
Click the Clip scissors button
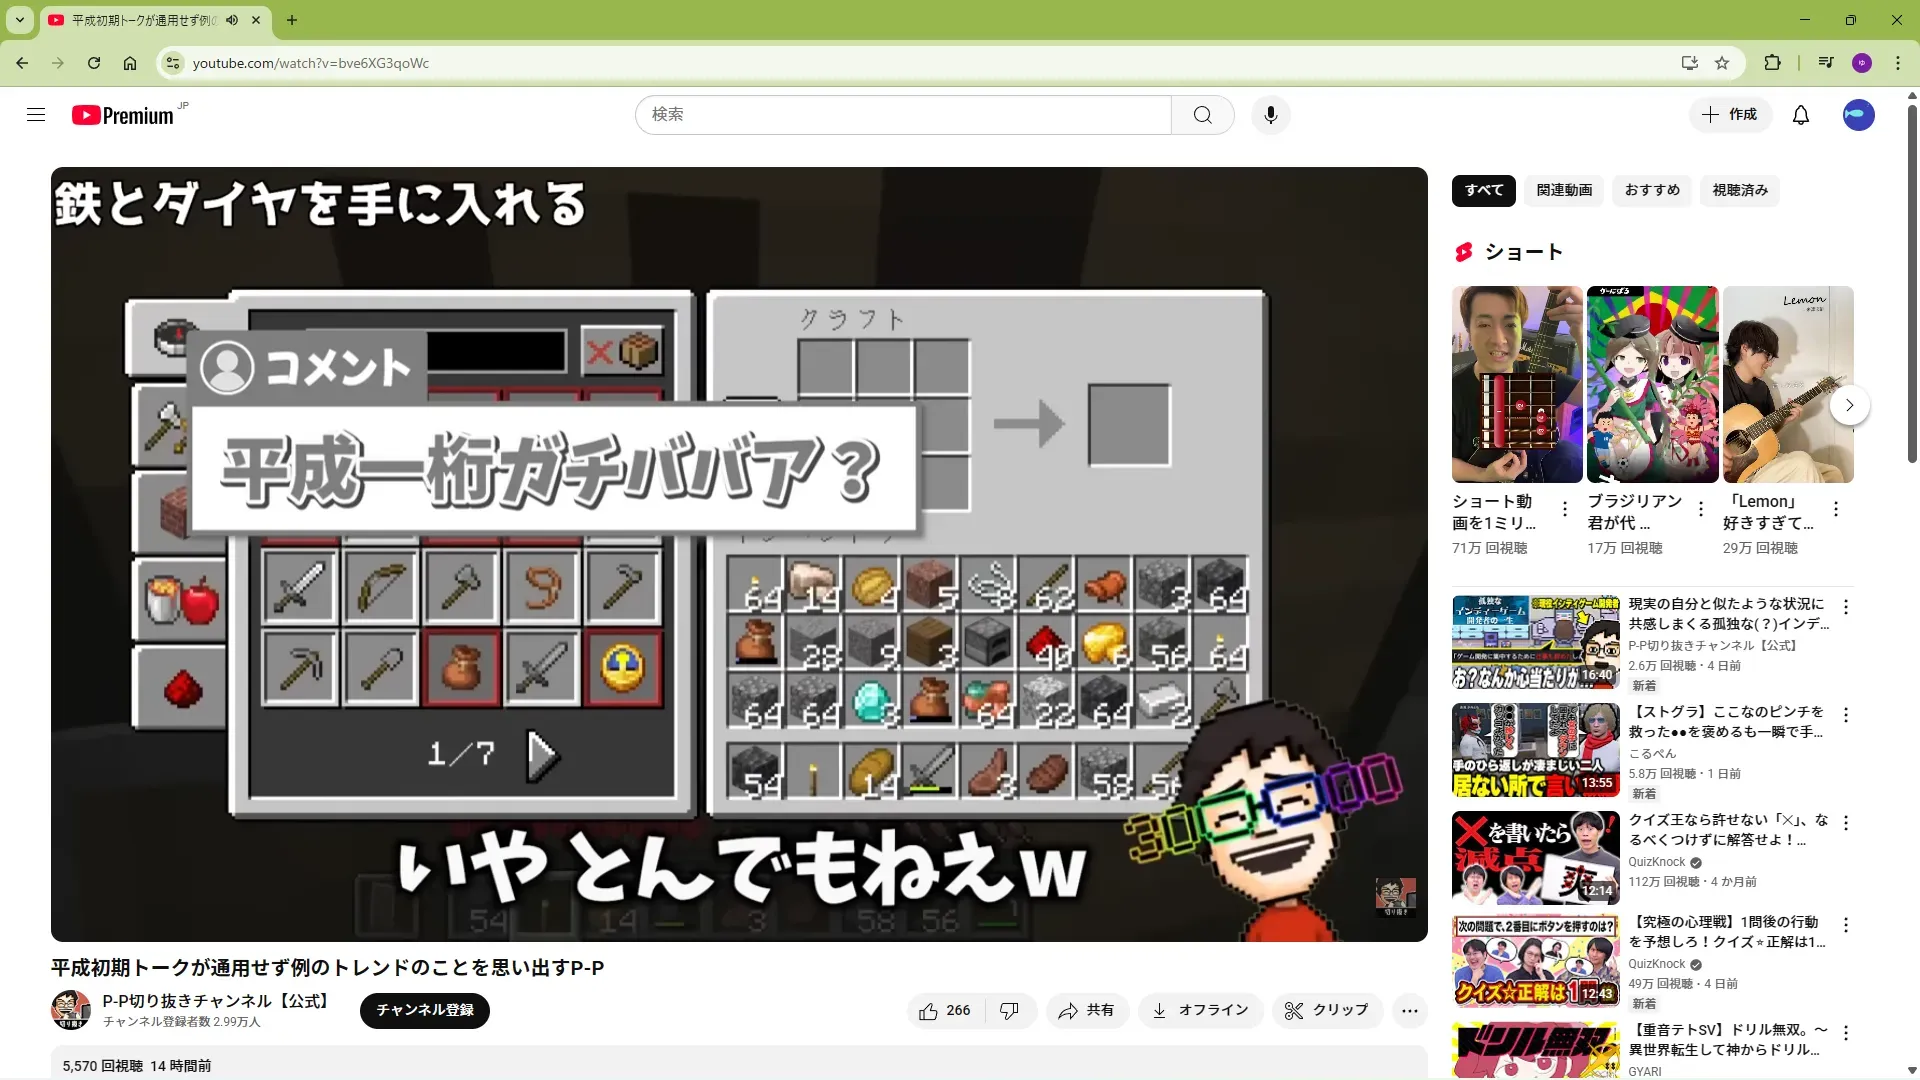point(1326,1011)
